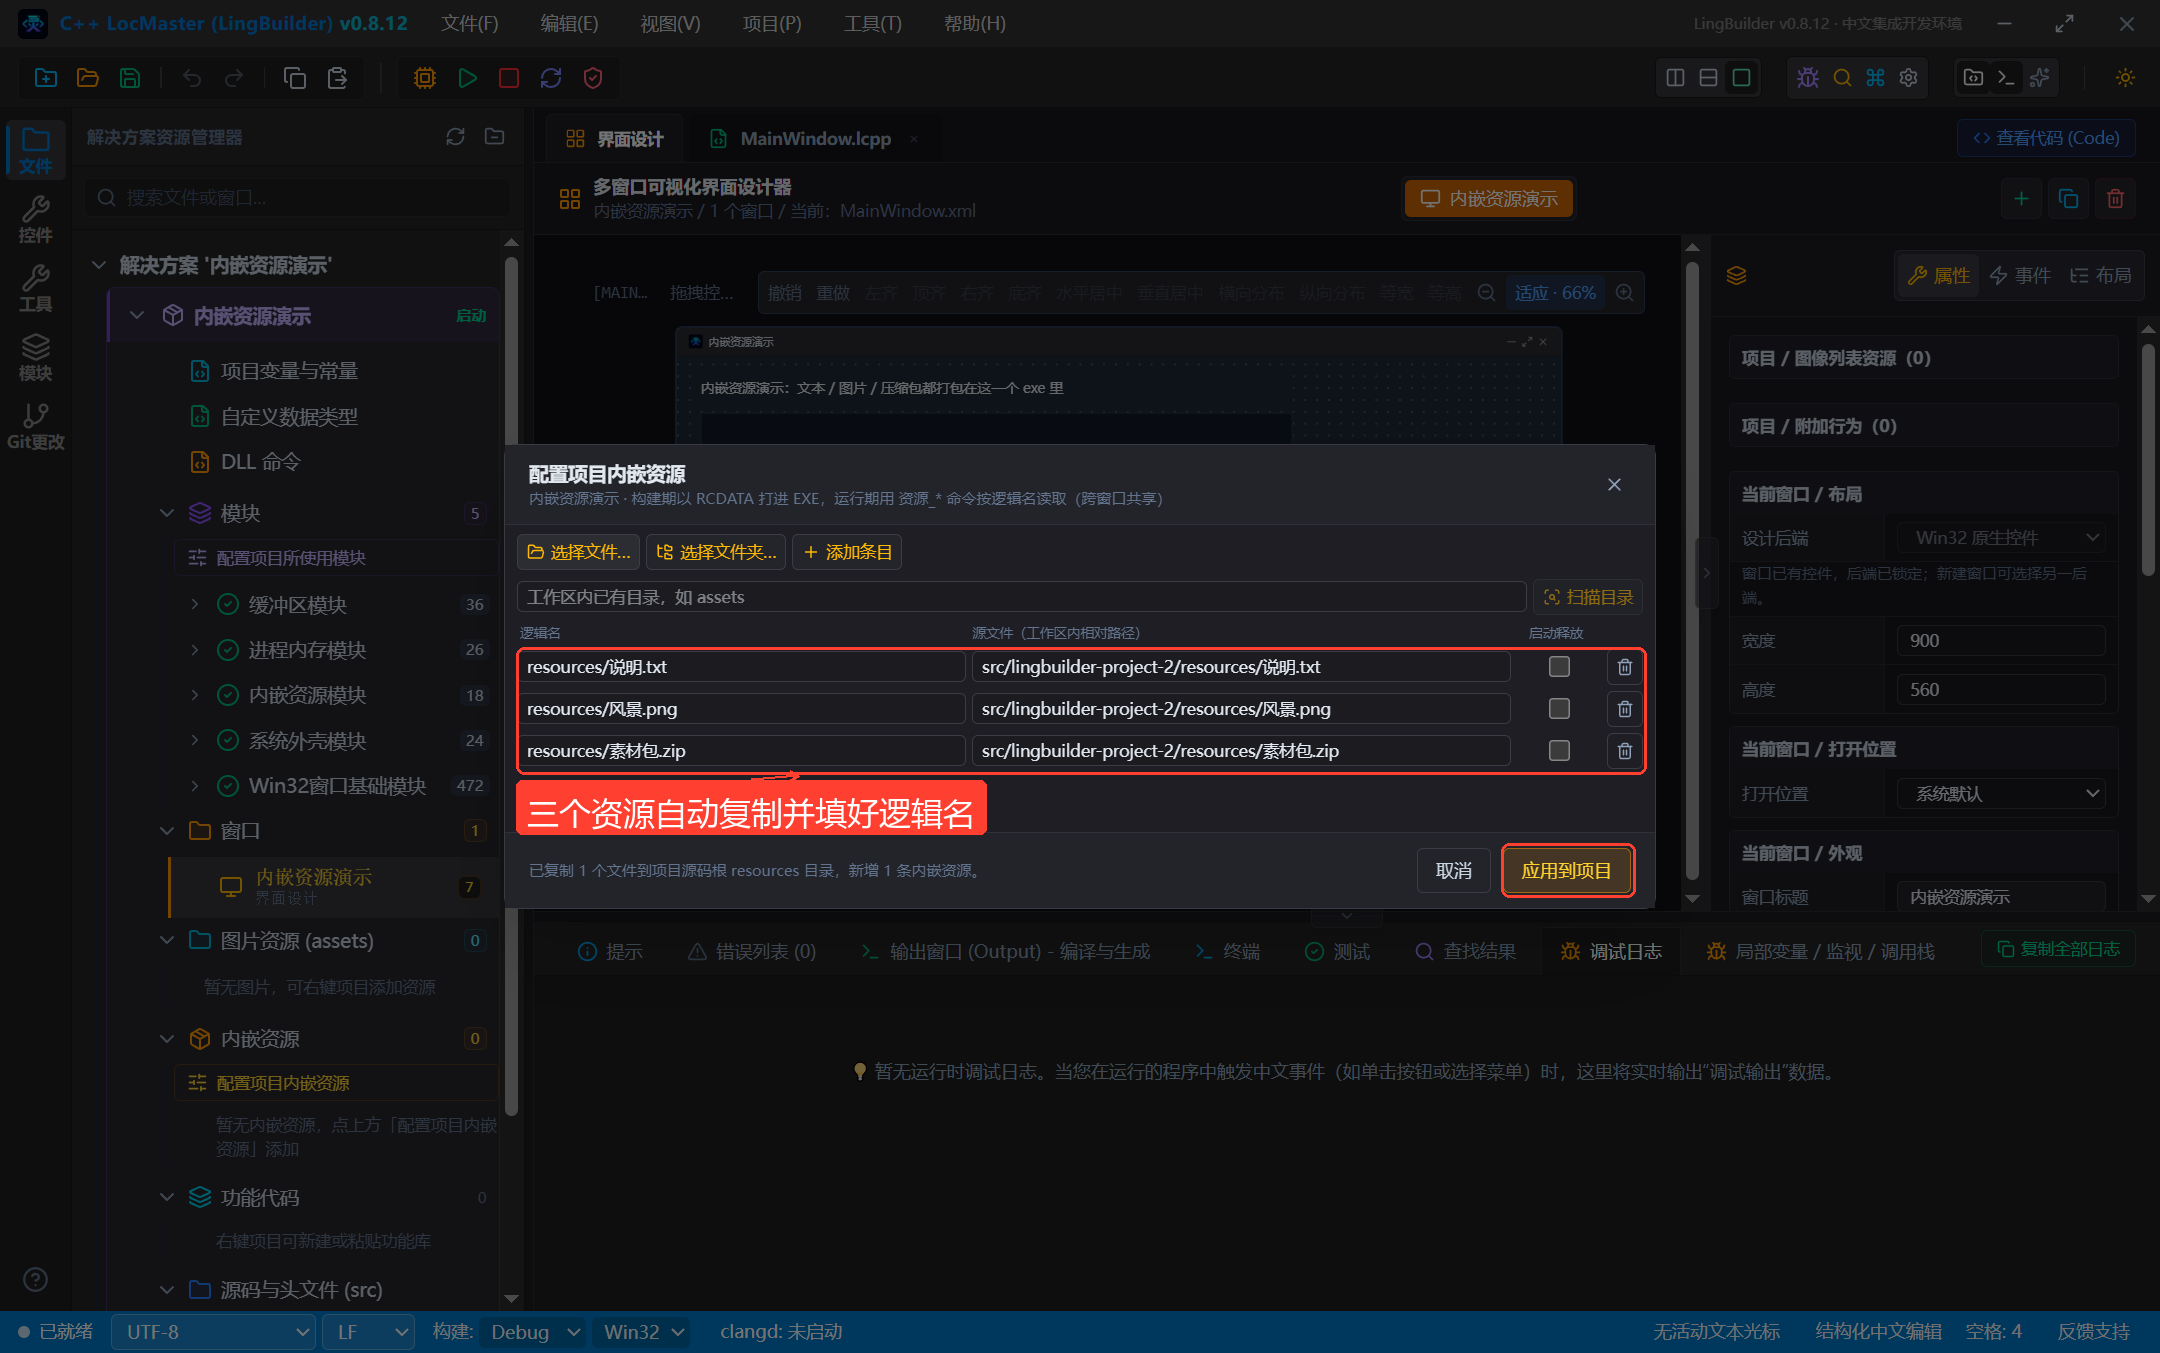Switch to the 事件 properties tab
Screen dimensions: 2160x1353
click(2020, 275)
